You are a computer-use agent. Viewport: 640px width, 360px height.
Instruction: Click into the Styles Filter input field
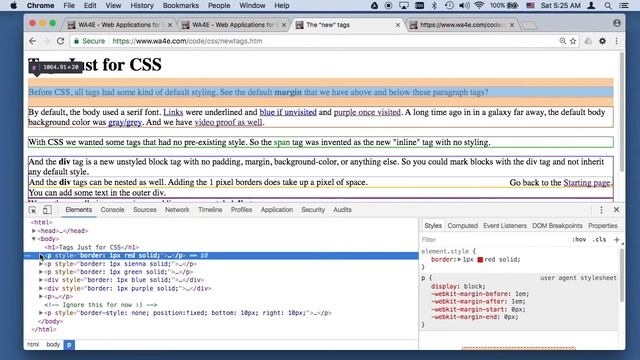click(494, 240)
